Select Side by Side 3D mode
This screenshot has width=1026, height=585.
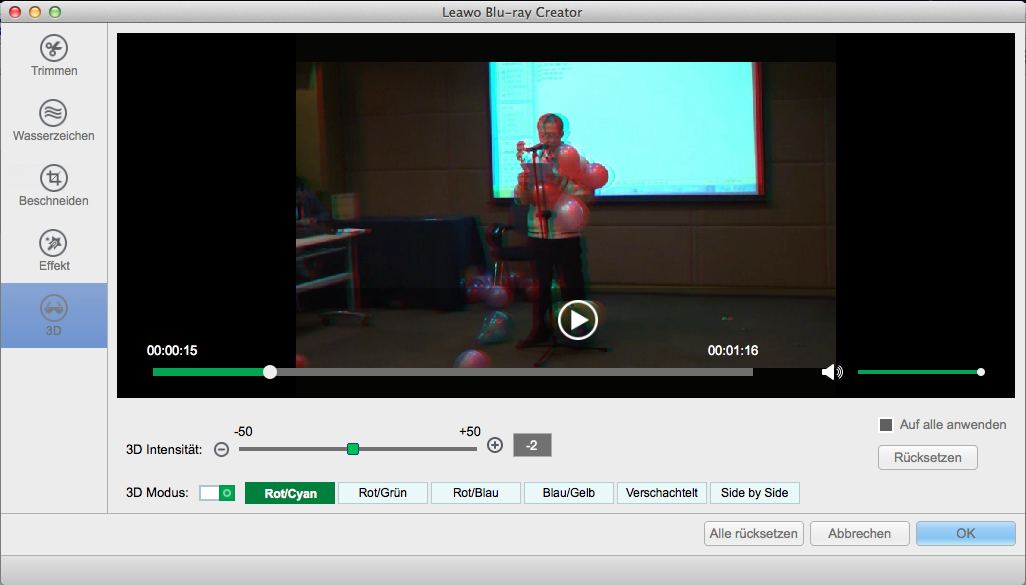pyautogui.click(x=754, y=493)
